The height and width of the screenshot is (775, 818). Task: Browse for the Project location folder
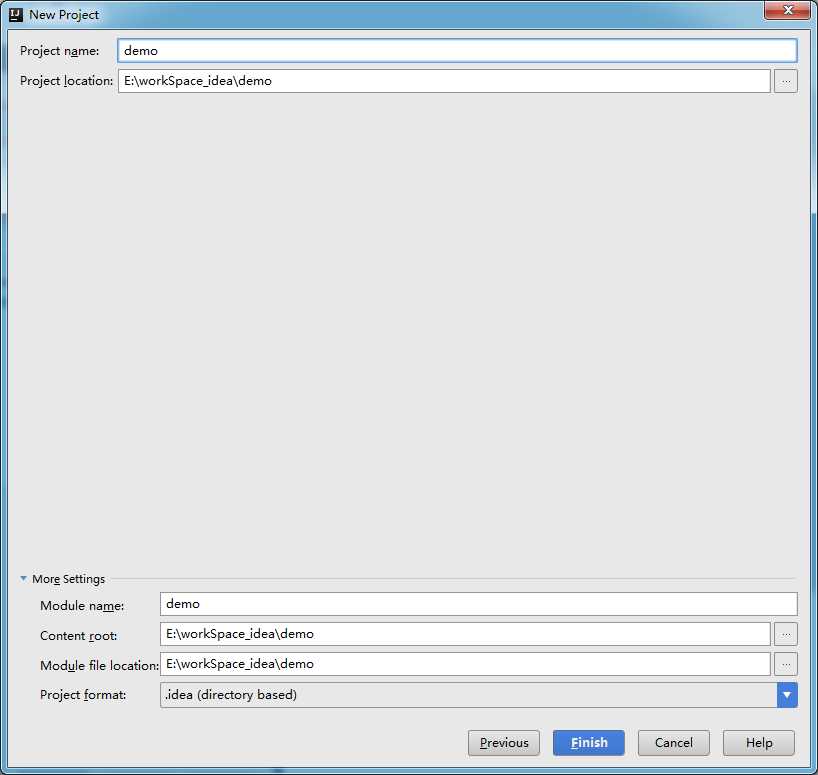(x=786, y=81)
